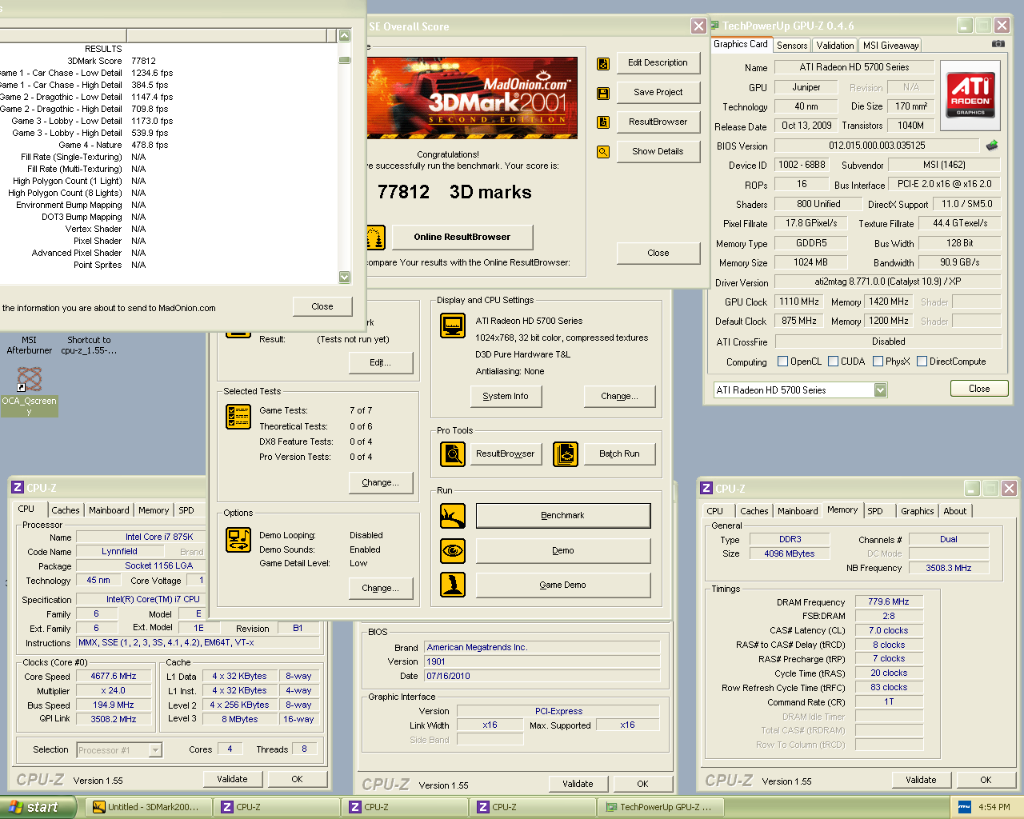Switch to the Sensors tab in GPU-Z
The image size is (1024, 819).
(792, 45)
